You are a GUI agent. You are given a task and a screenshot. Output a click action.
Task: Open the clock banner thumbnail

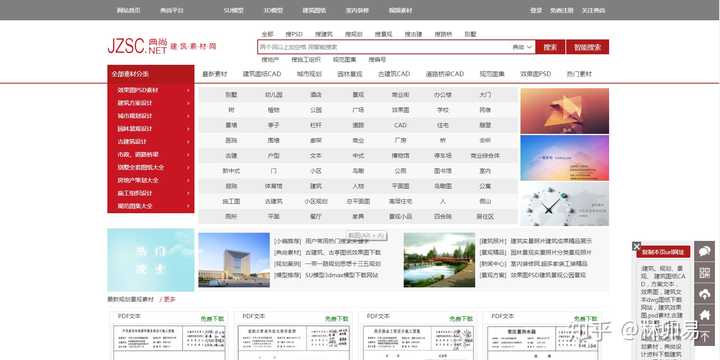[564, 204]
